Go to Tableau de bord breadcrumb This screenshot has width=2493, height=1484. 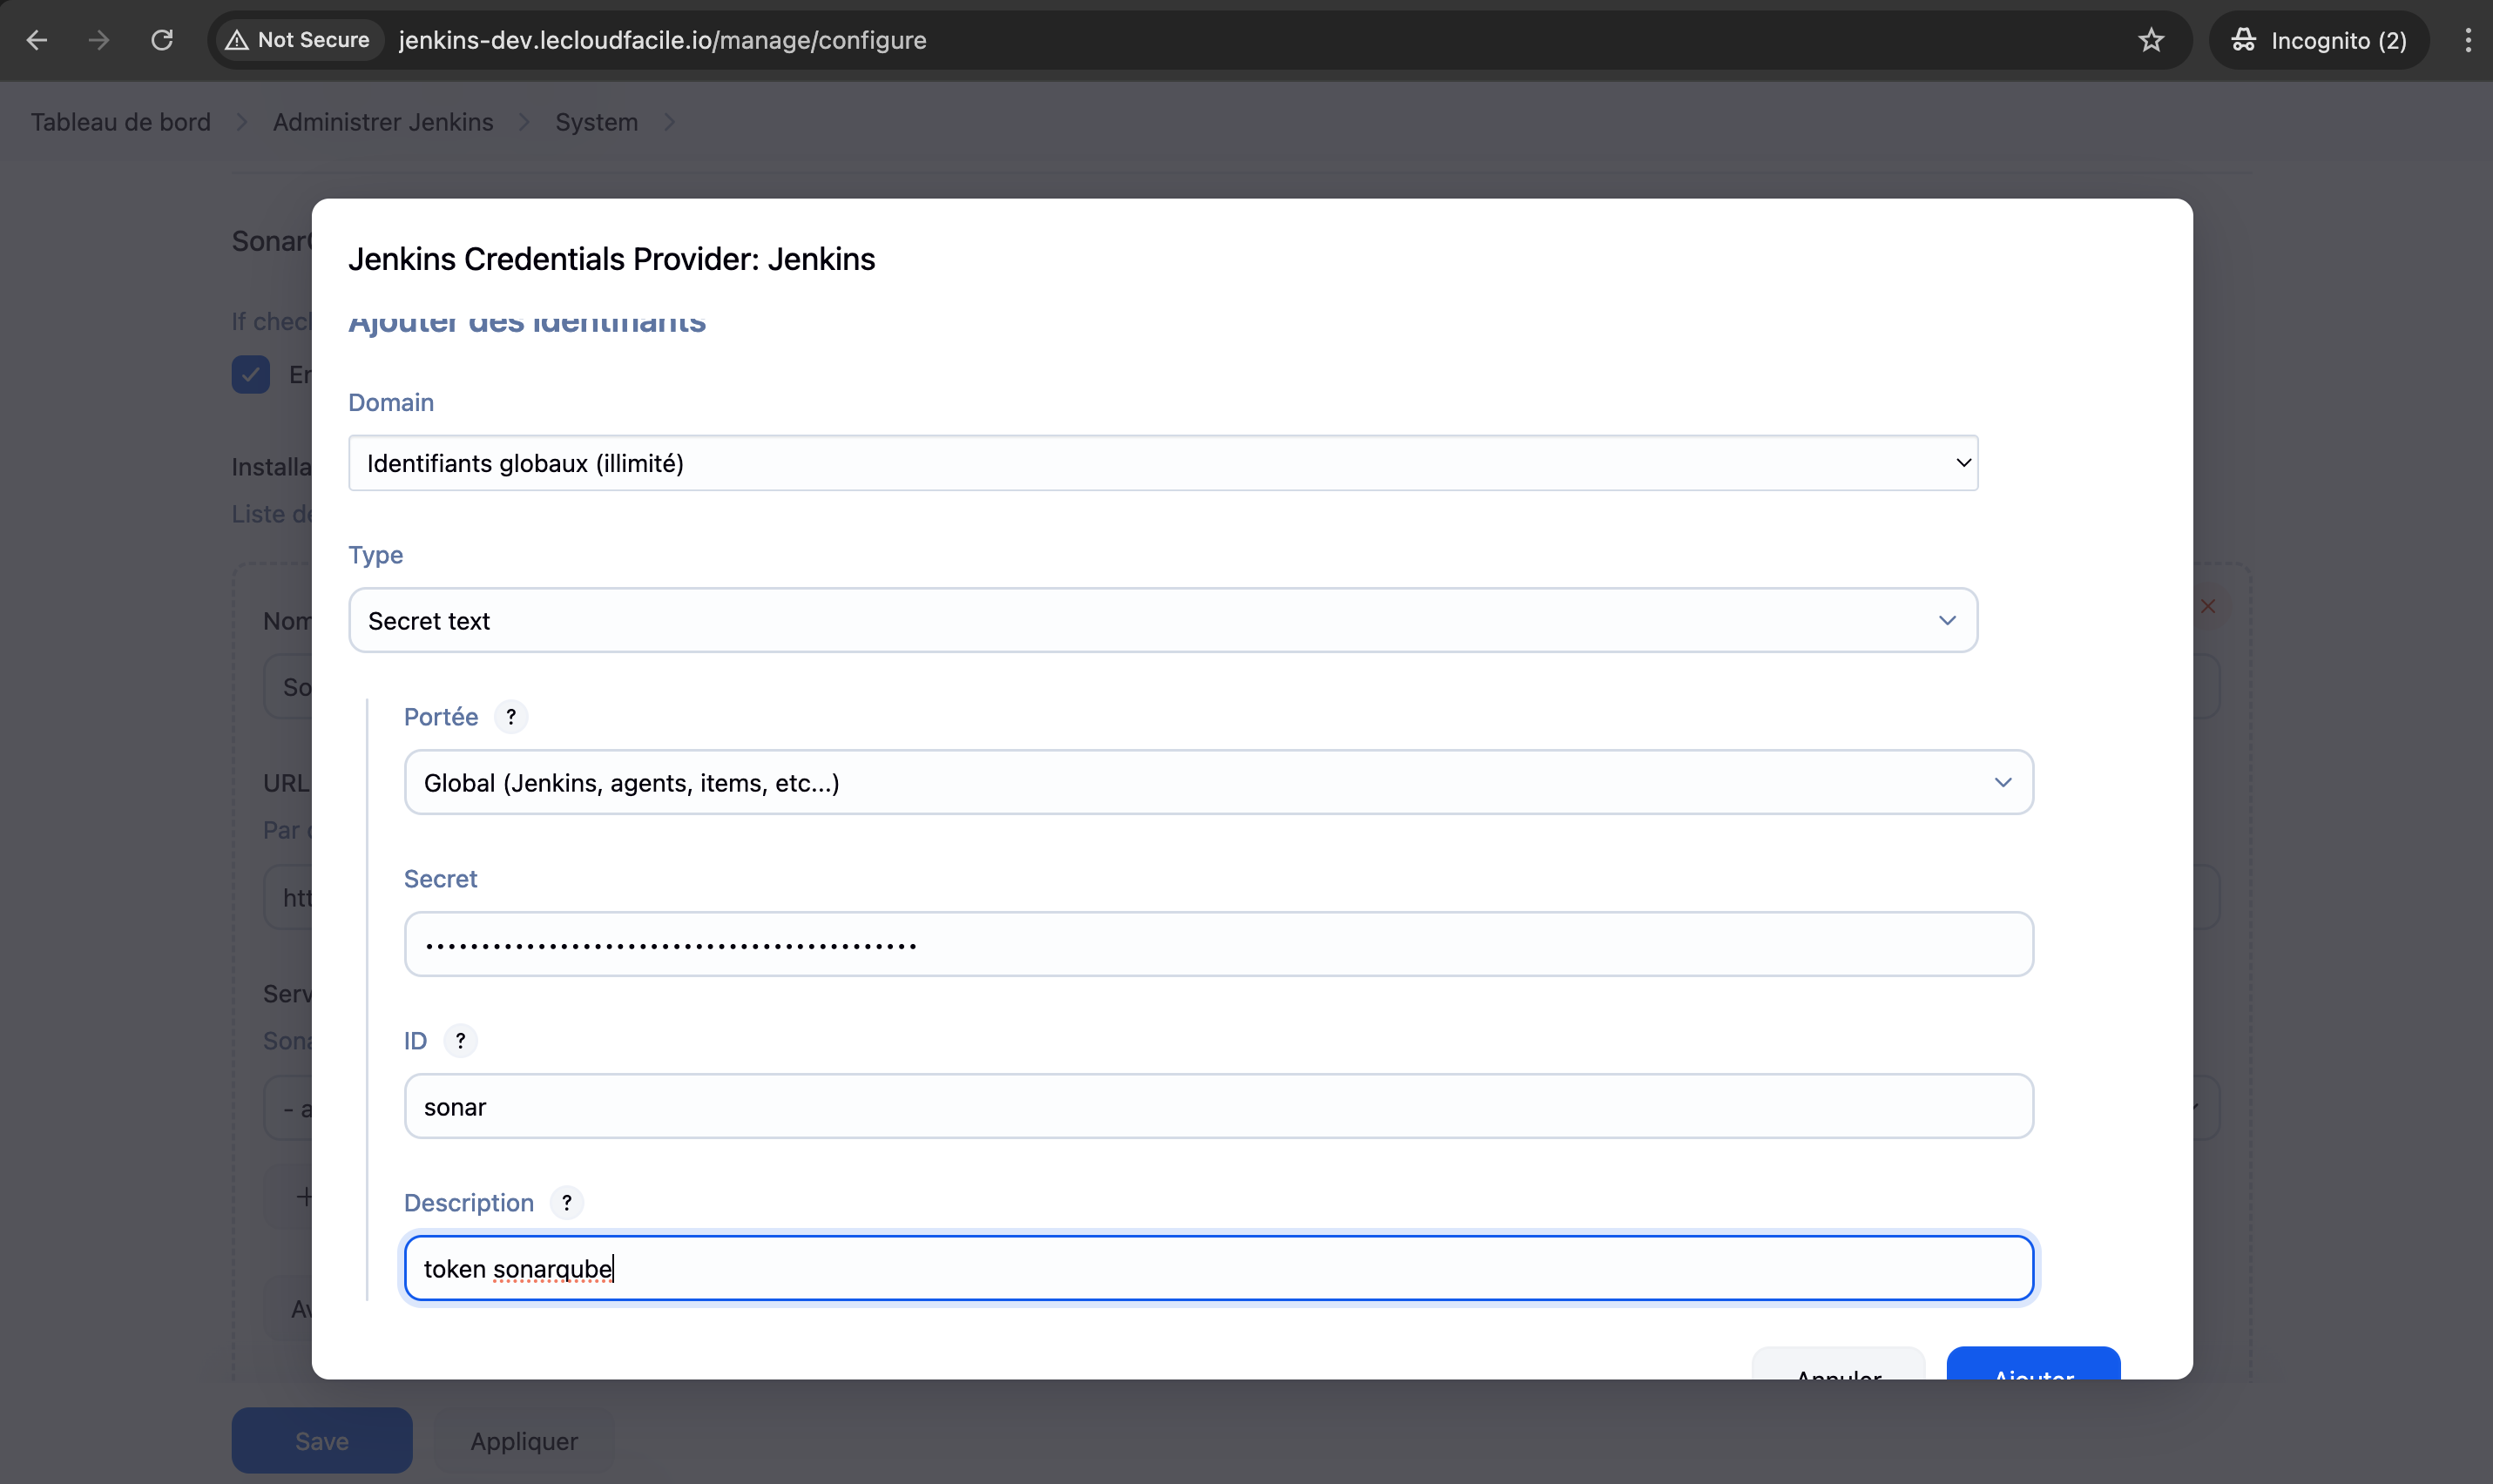[x=121, y=122]
